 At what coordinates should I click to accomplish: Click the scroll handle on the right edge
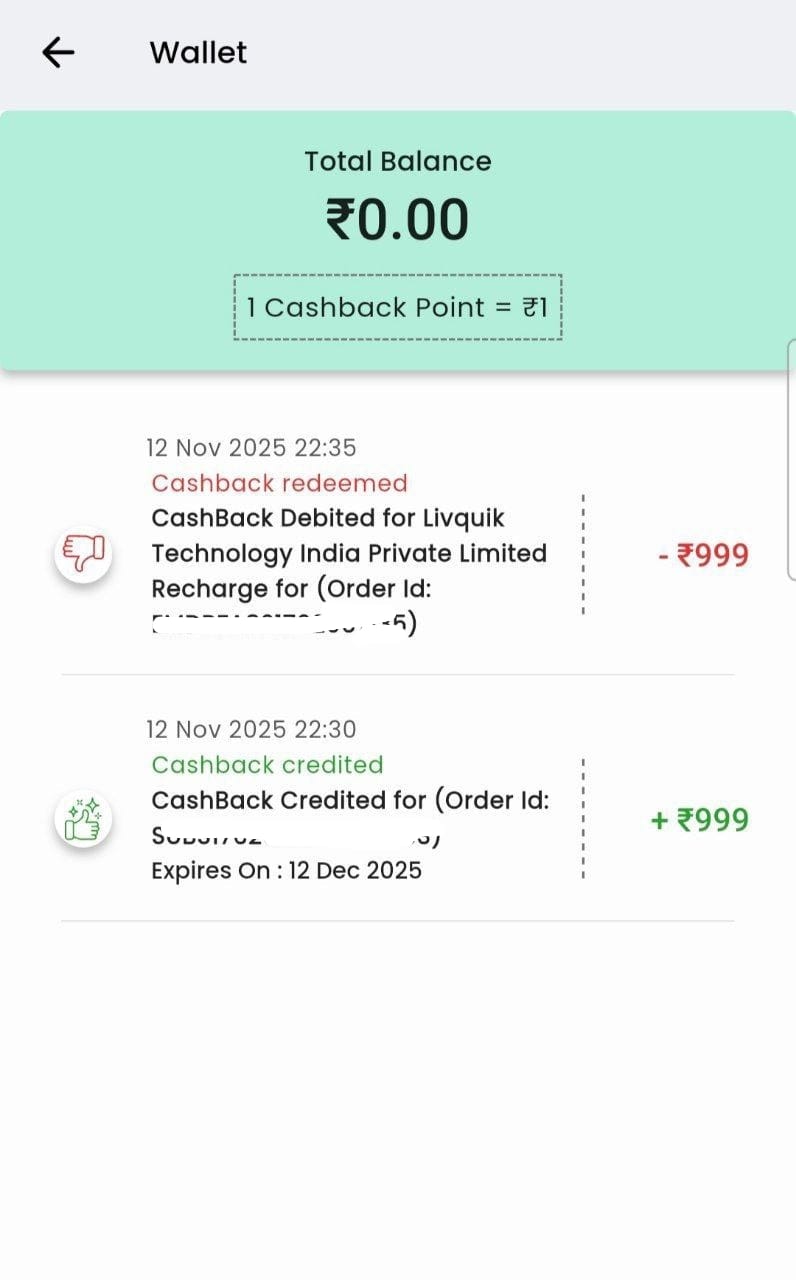pyautogui.click(x=791, y=460)
